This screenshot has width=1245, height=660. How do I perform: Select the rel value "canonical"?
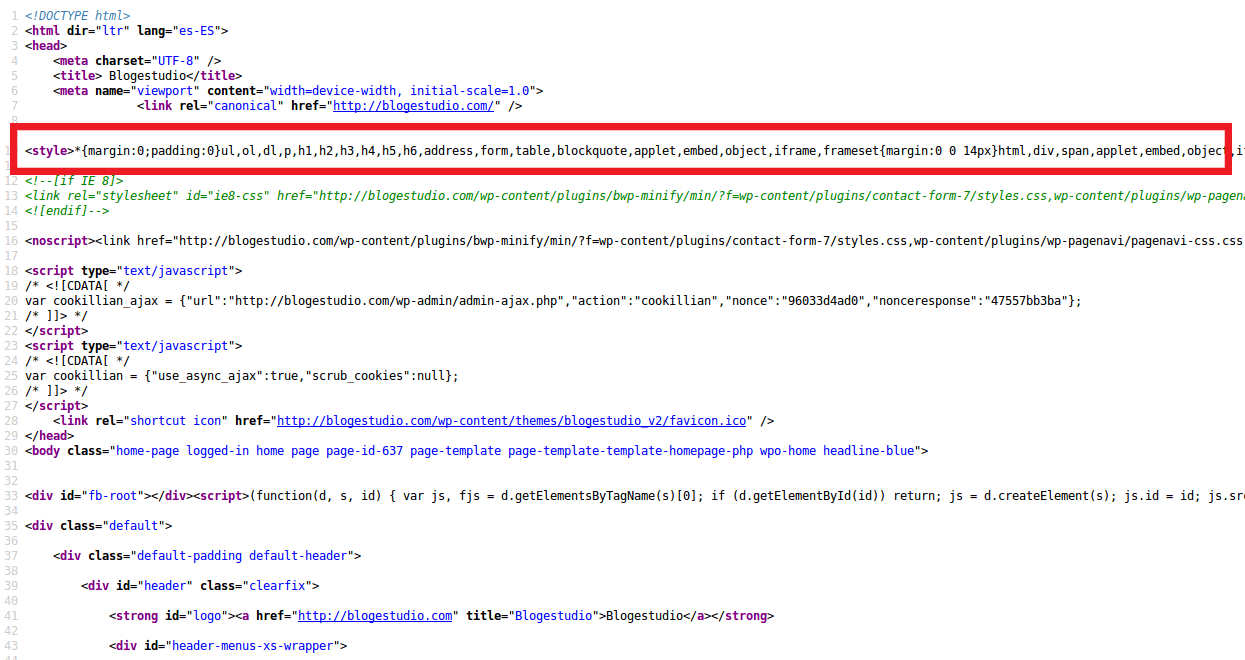click(x=245, y=105)
